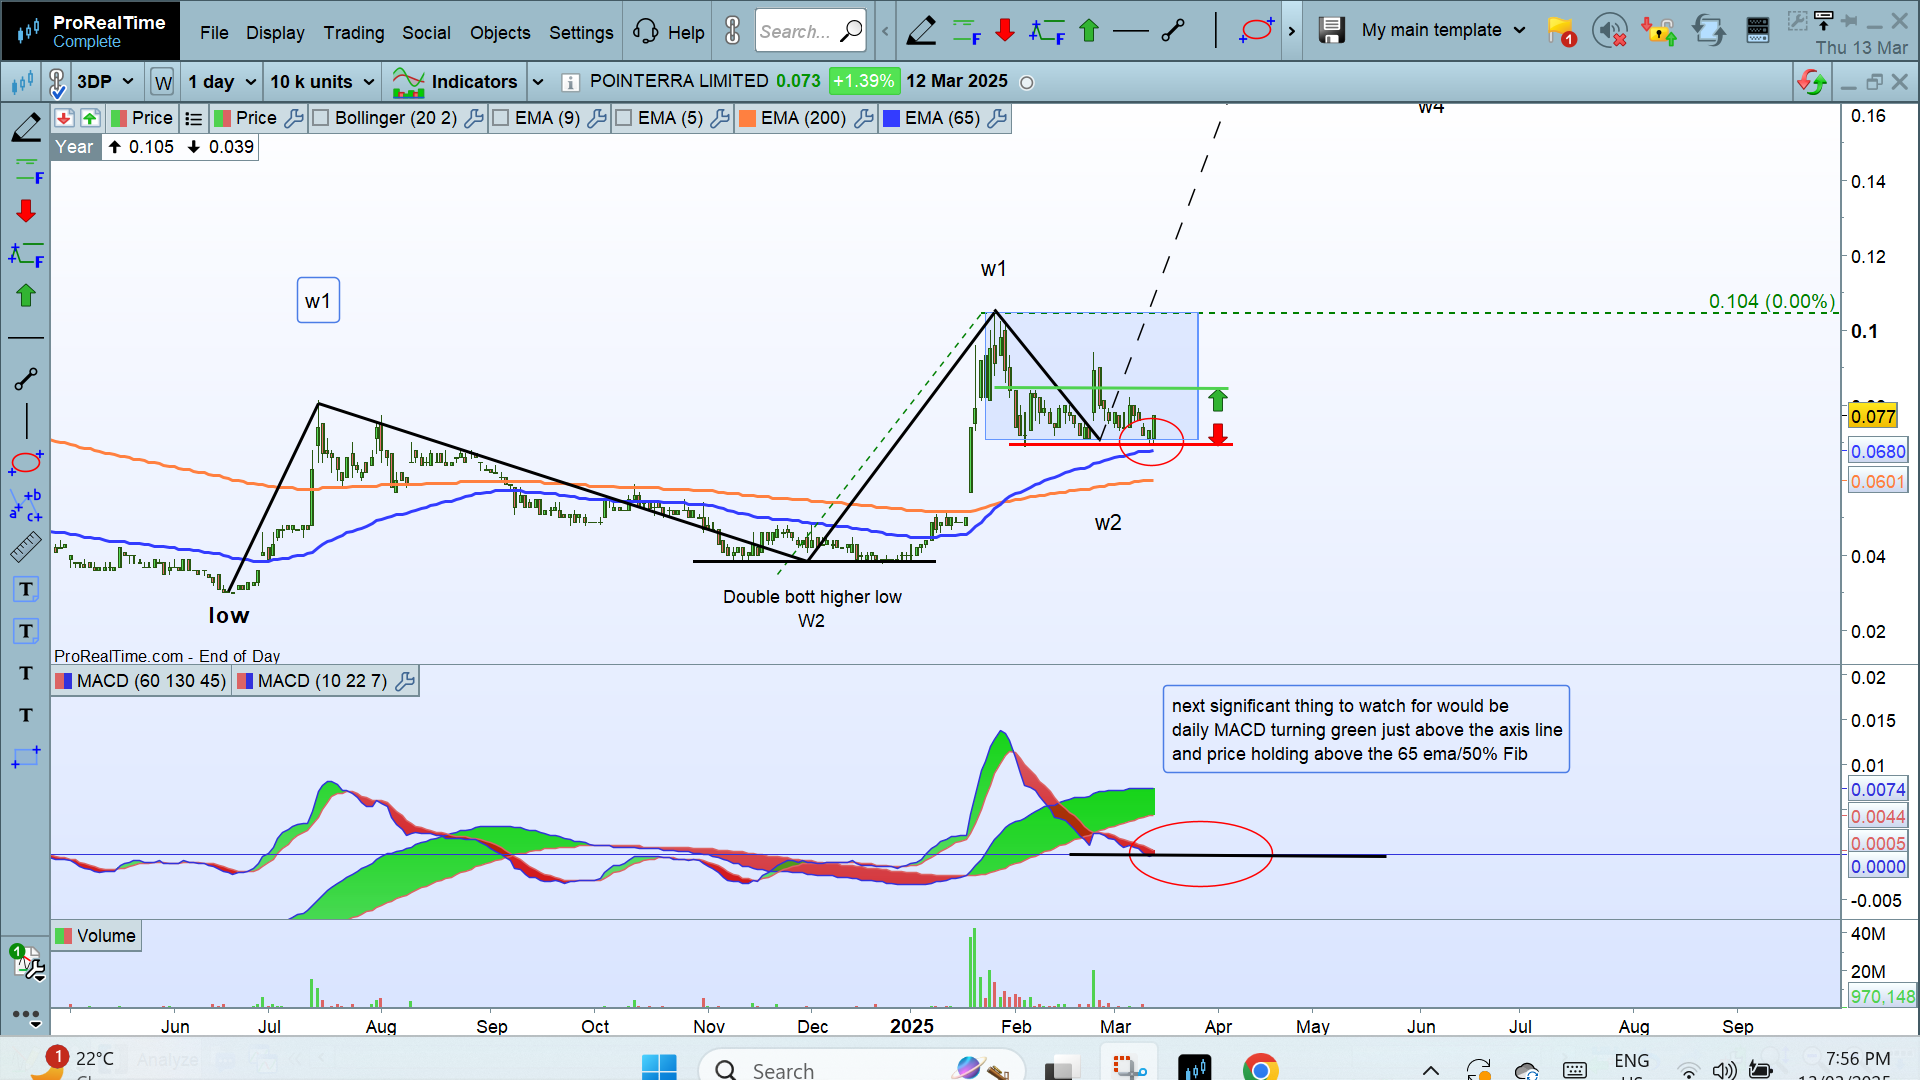Image resolution: width=1920 pixels, height=1080 pixels.
Task: Toggle the cursor link mode icon
Action: click(57, 82)
